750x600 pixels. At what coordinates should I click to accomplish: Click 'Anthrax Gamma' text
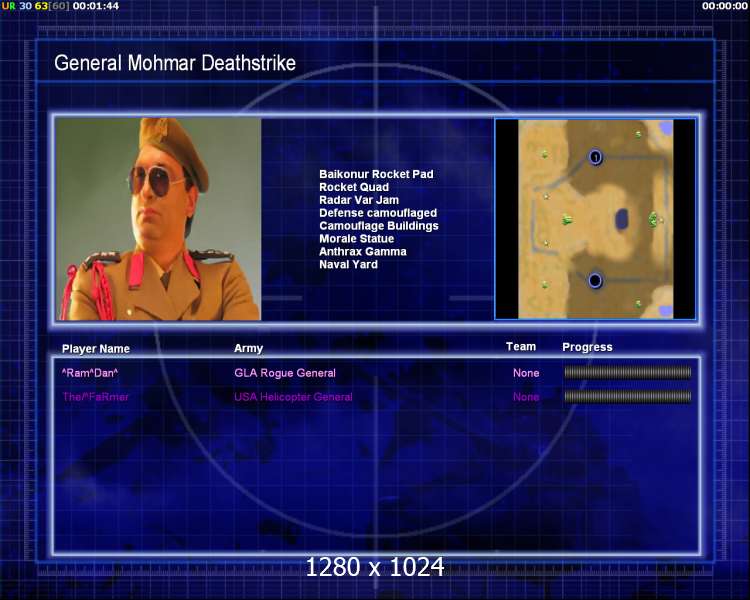tap(363, 252)
